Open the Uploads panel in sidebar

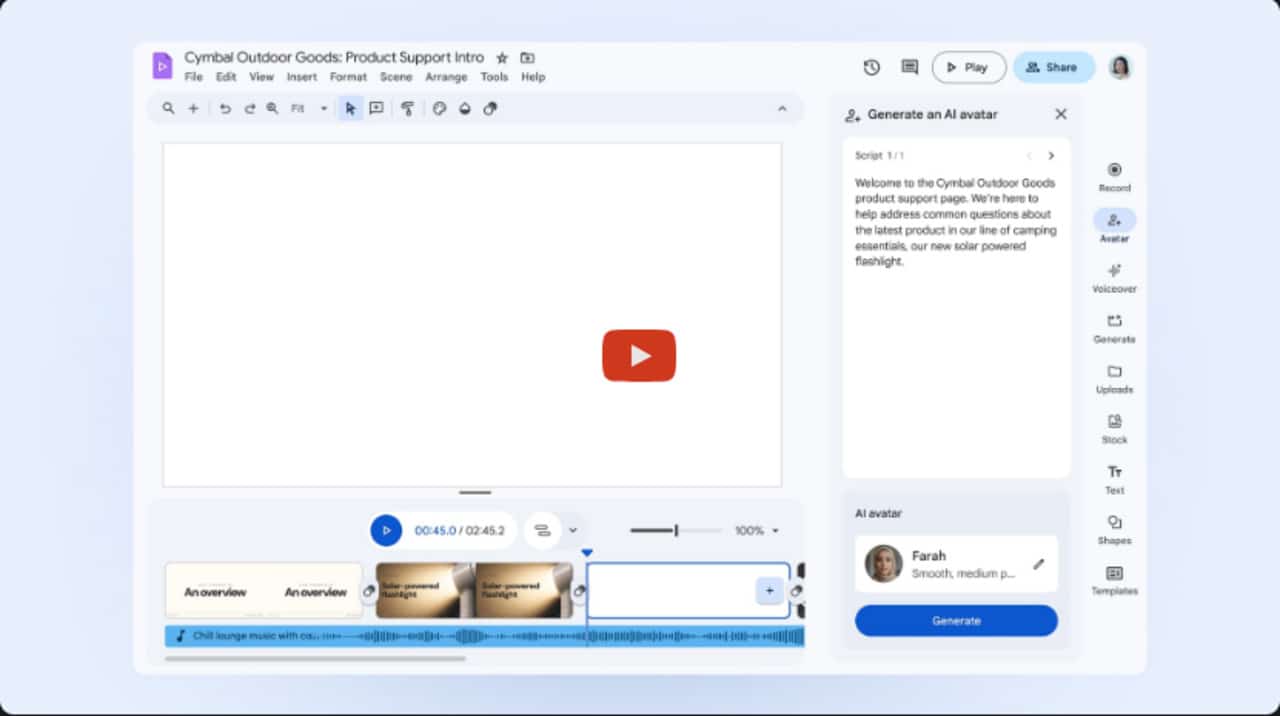coord(1115,379)
